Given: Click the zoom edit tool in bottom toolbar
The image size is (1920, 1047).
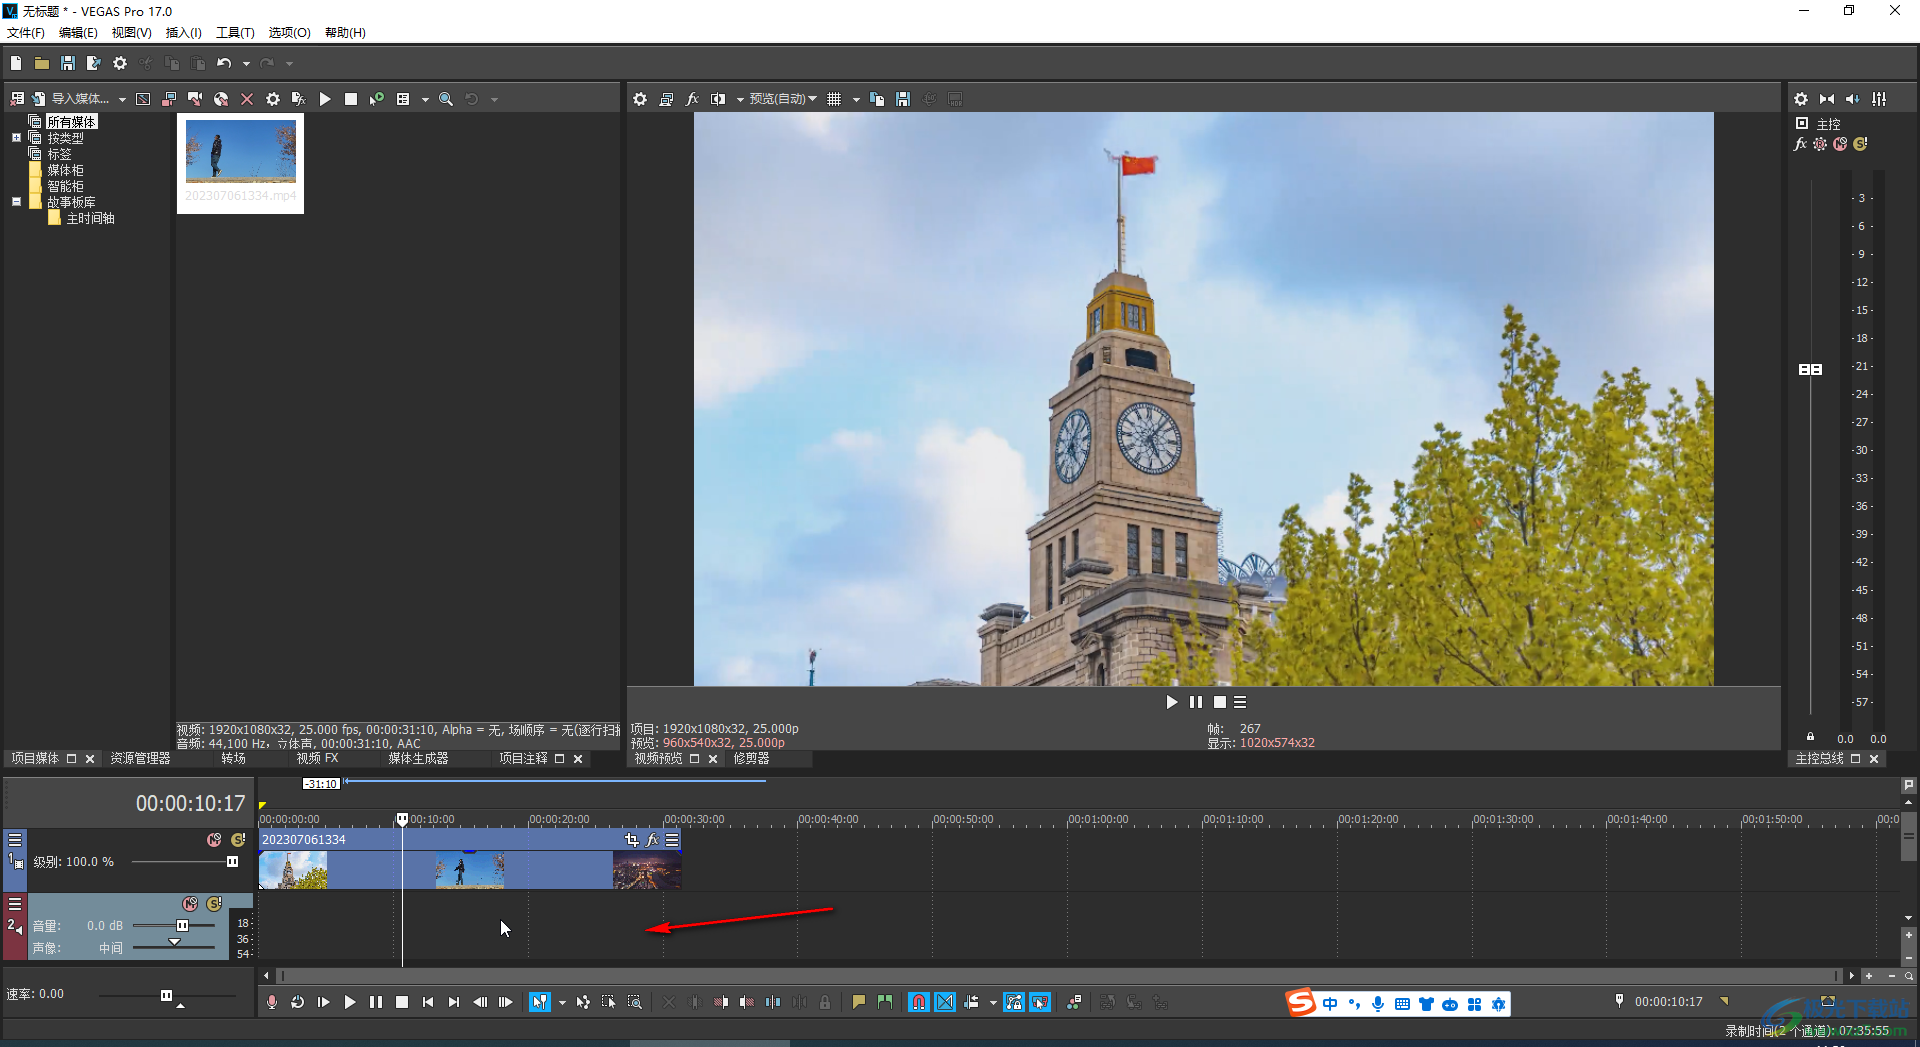Looking at the screenshot, I should (x=635, y=1002).
